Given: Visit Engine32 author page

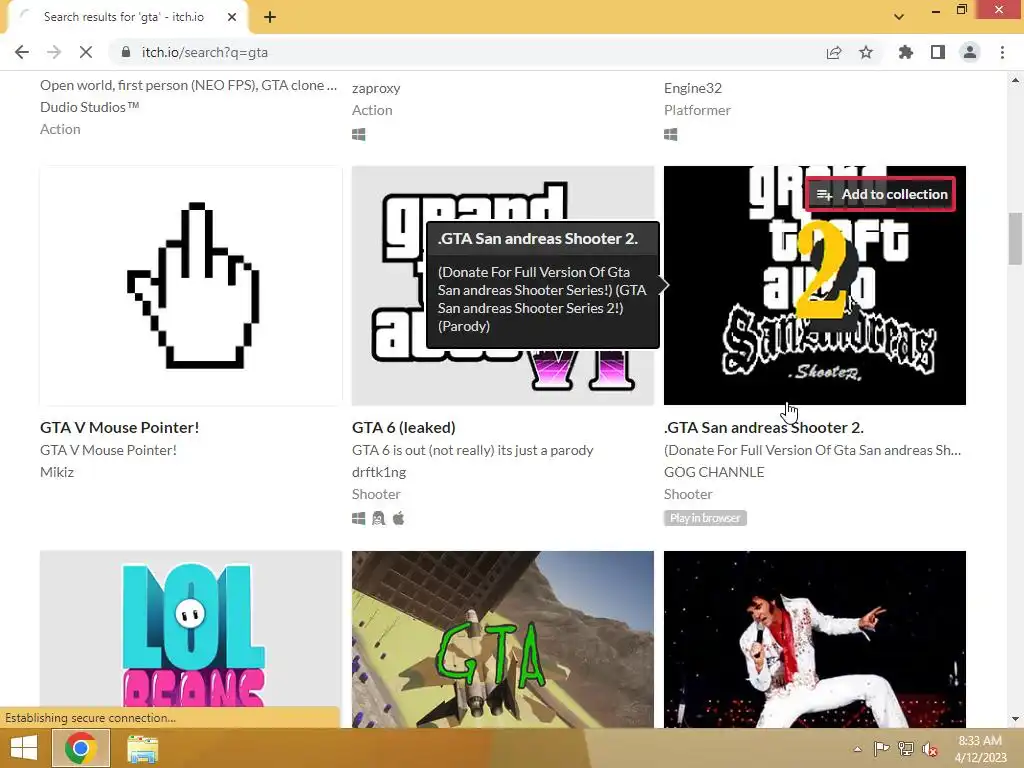Looking at the screenshot, I should [693, 88].
